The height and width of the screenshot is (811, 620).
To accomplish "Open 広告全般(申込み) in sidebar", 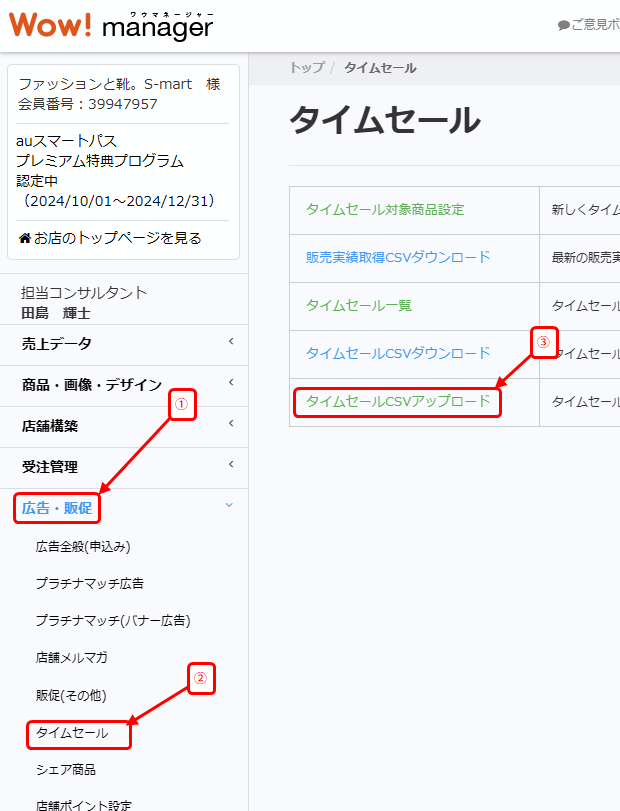I will coord(83,546).
